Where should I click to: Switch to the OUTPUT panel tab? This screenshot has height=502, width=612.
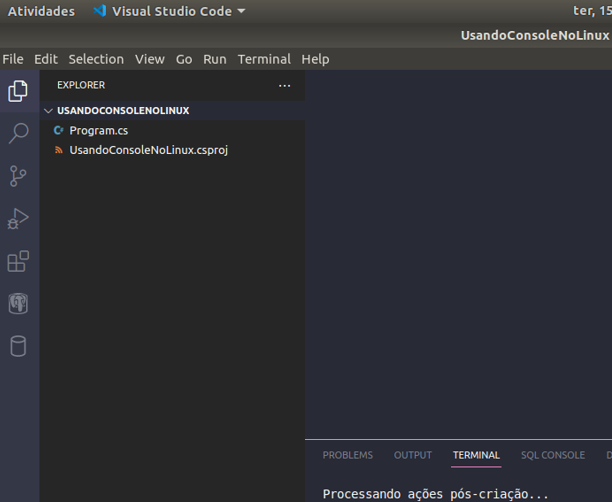[x=413, y=455]
